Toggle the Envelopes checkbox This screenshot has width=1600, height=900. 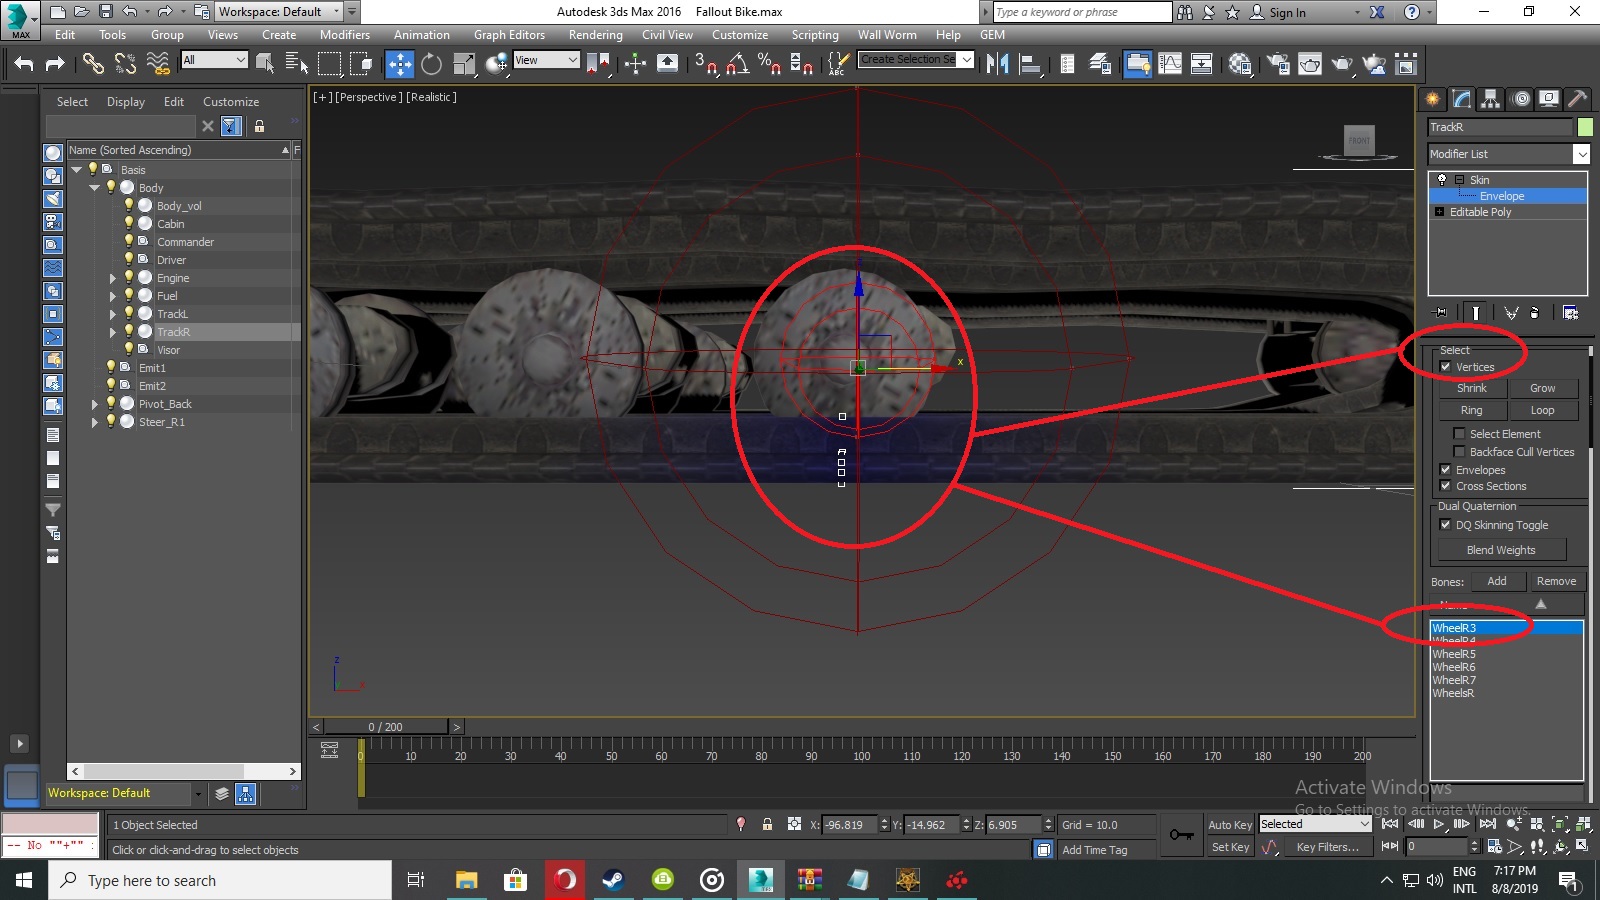click(1445, 470)
